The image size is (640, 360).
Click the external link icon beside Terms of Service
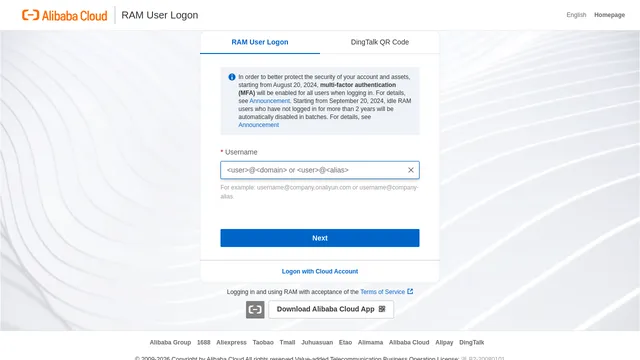point(410,291)
